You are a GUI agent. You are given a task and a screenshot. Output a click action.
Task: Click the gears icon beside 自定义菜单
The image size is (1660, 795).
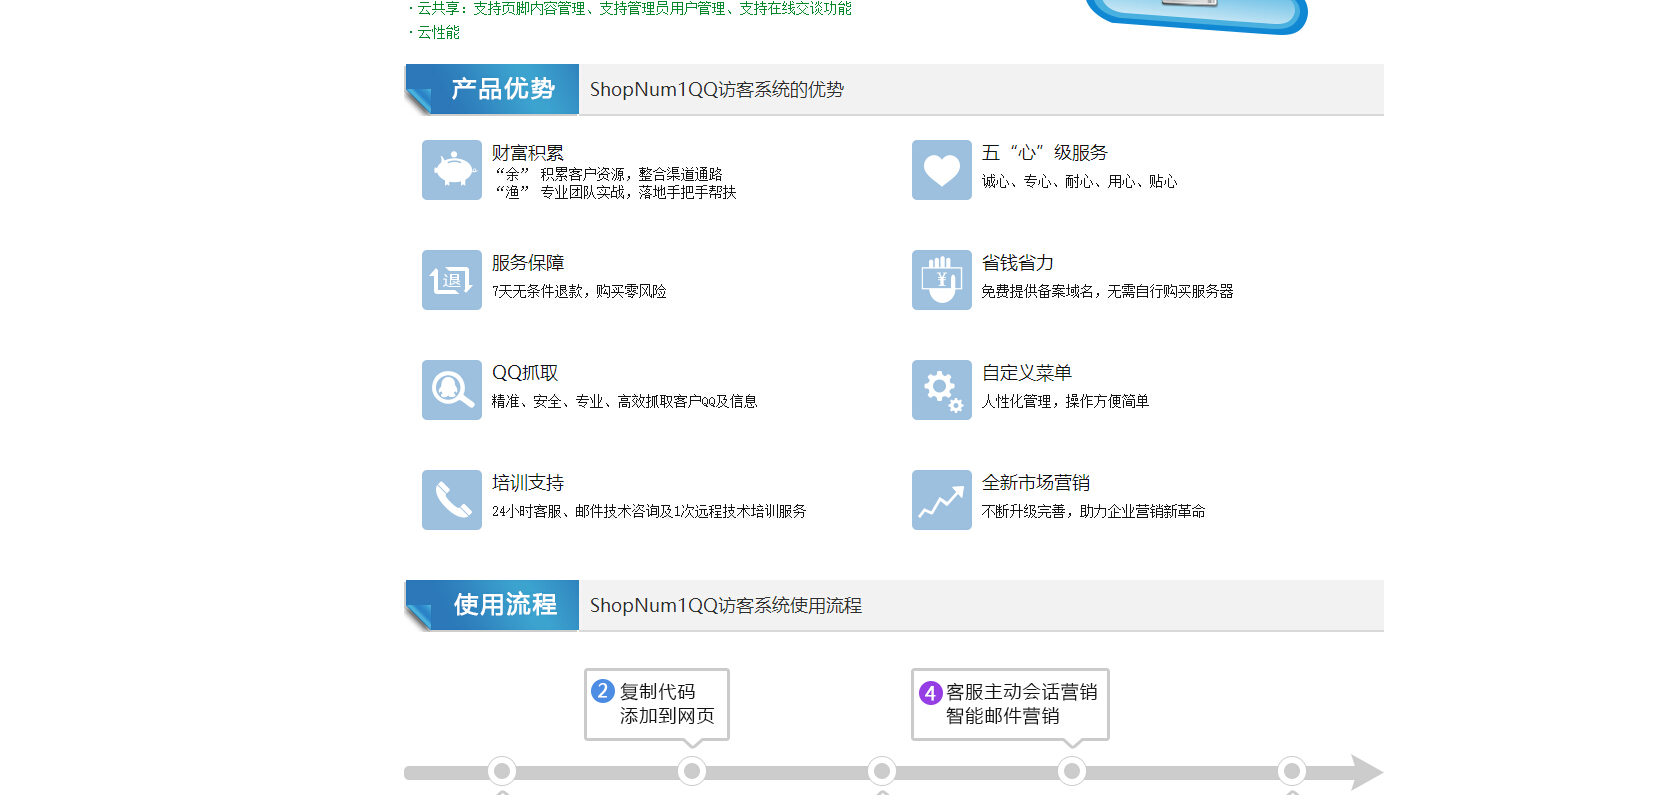pyautogui.click(x=942, y=390)
